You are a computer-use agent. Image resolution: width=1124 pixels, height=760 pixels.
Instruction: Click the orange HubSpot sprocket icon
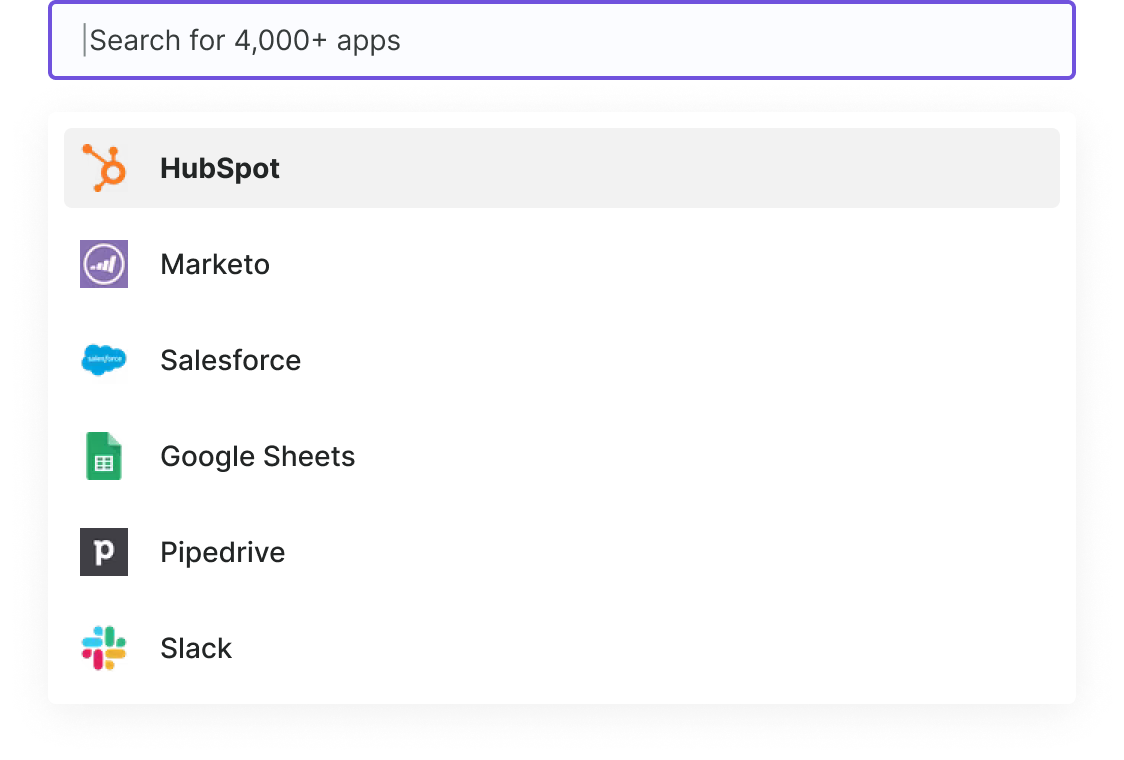104,168
